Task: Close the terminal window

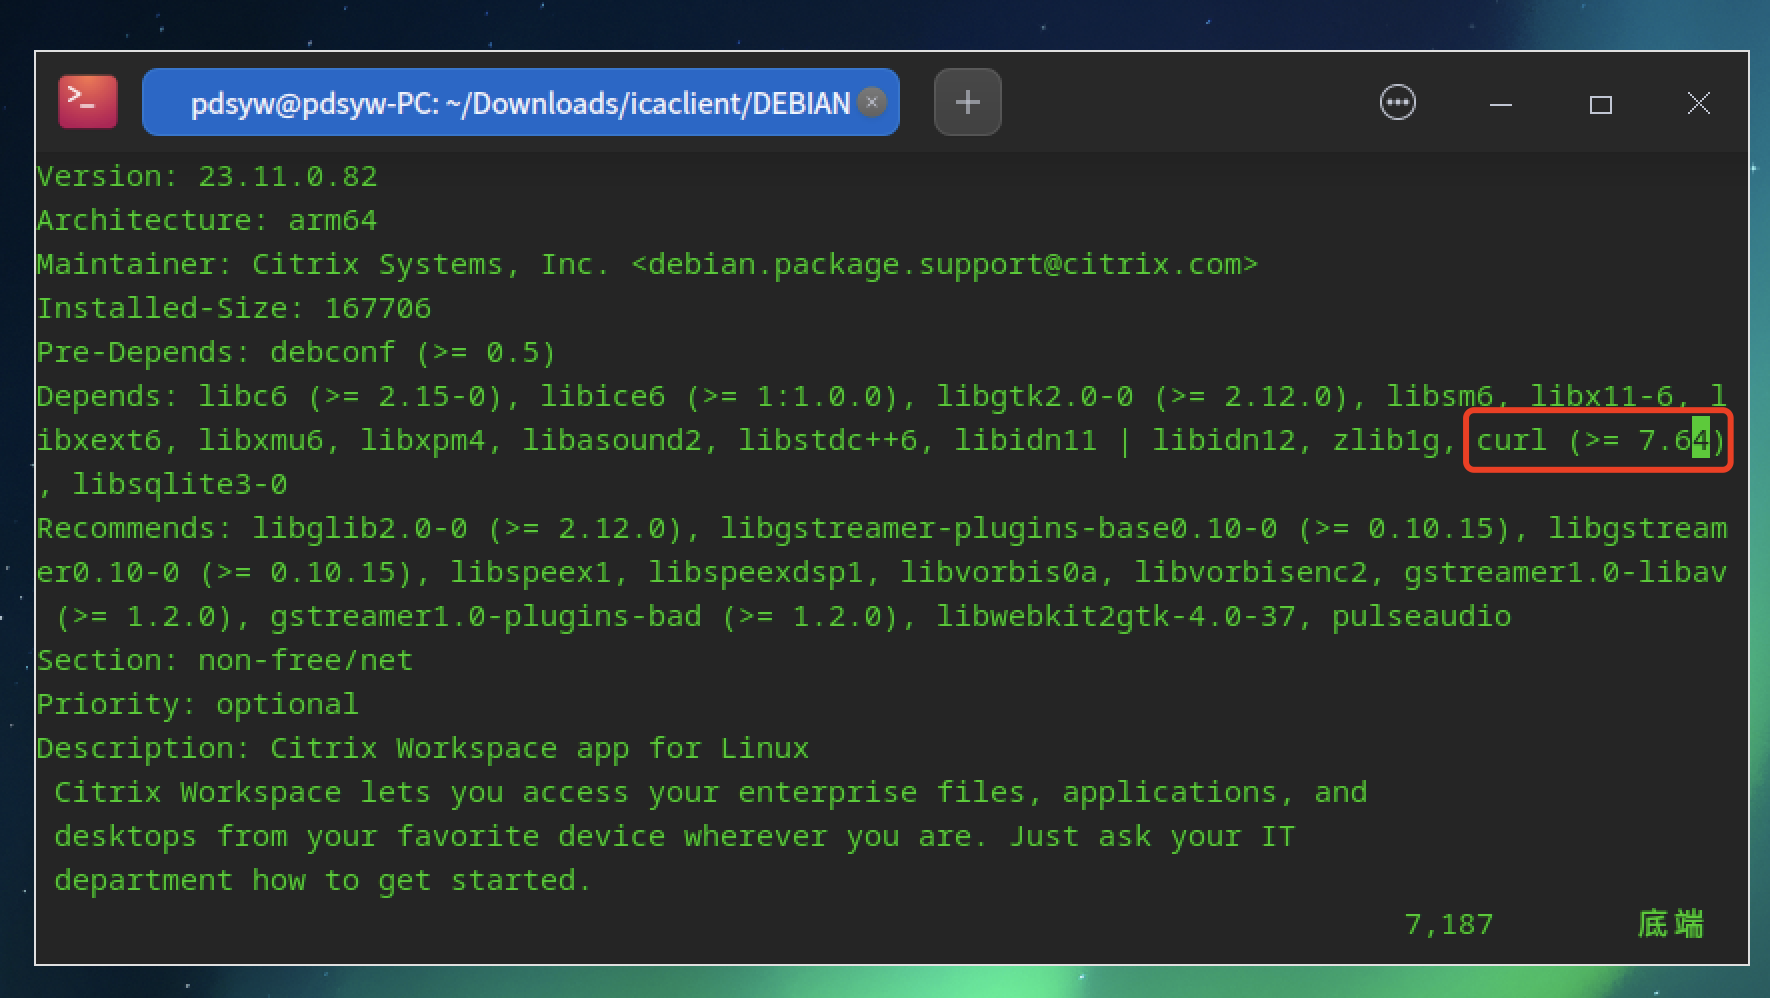Action: pyautogui.click(x=1698, y=103)
